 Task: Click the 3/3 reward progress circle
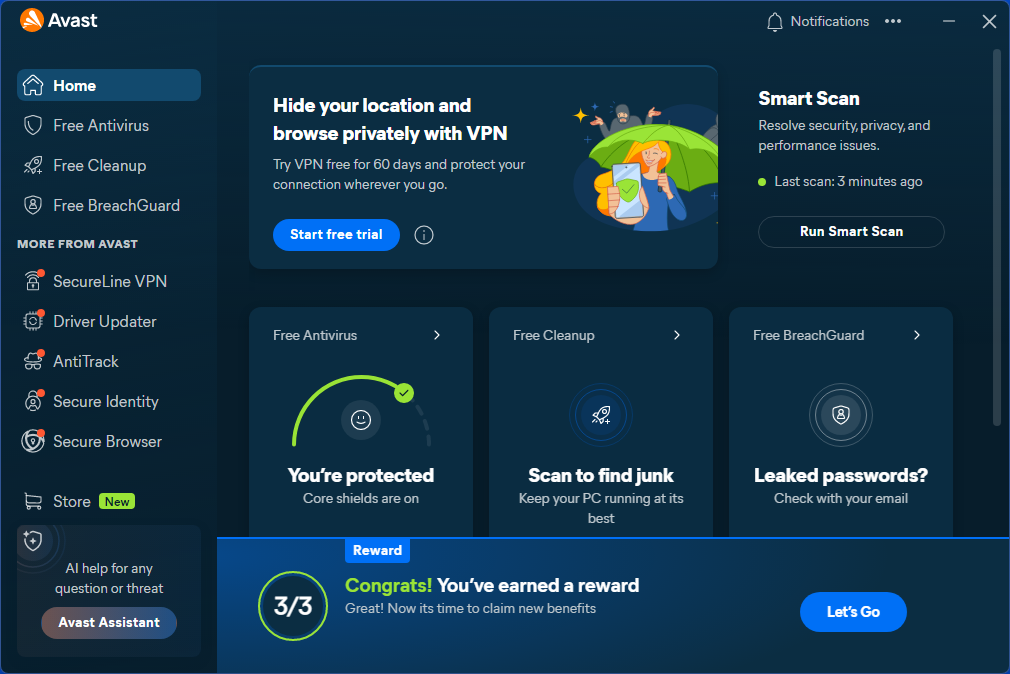point(293,606)
